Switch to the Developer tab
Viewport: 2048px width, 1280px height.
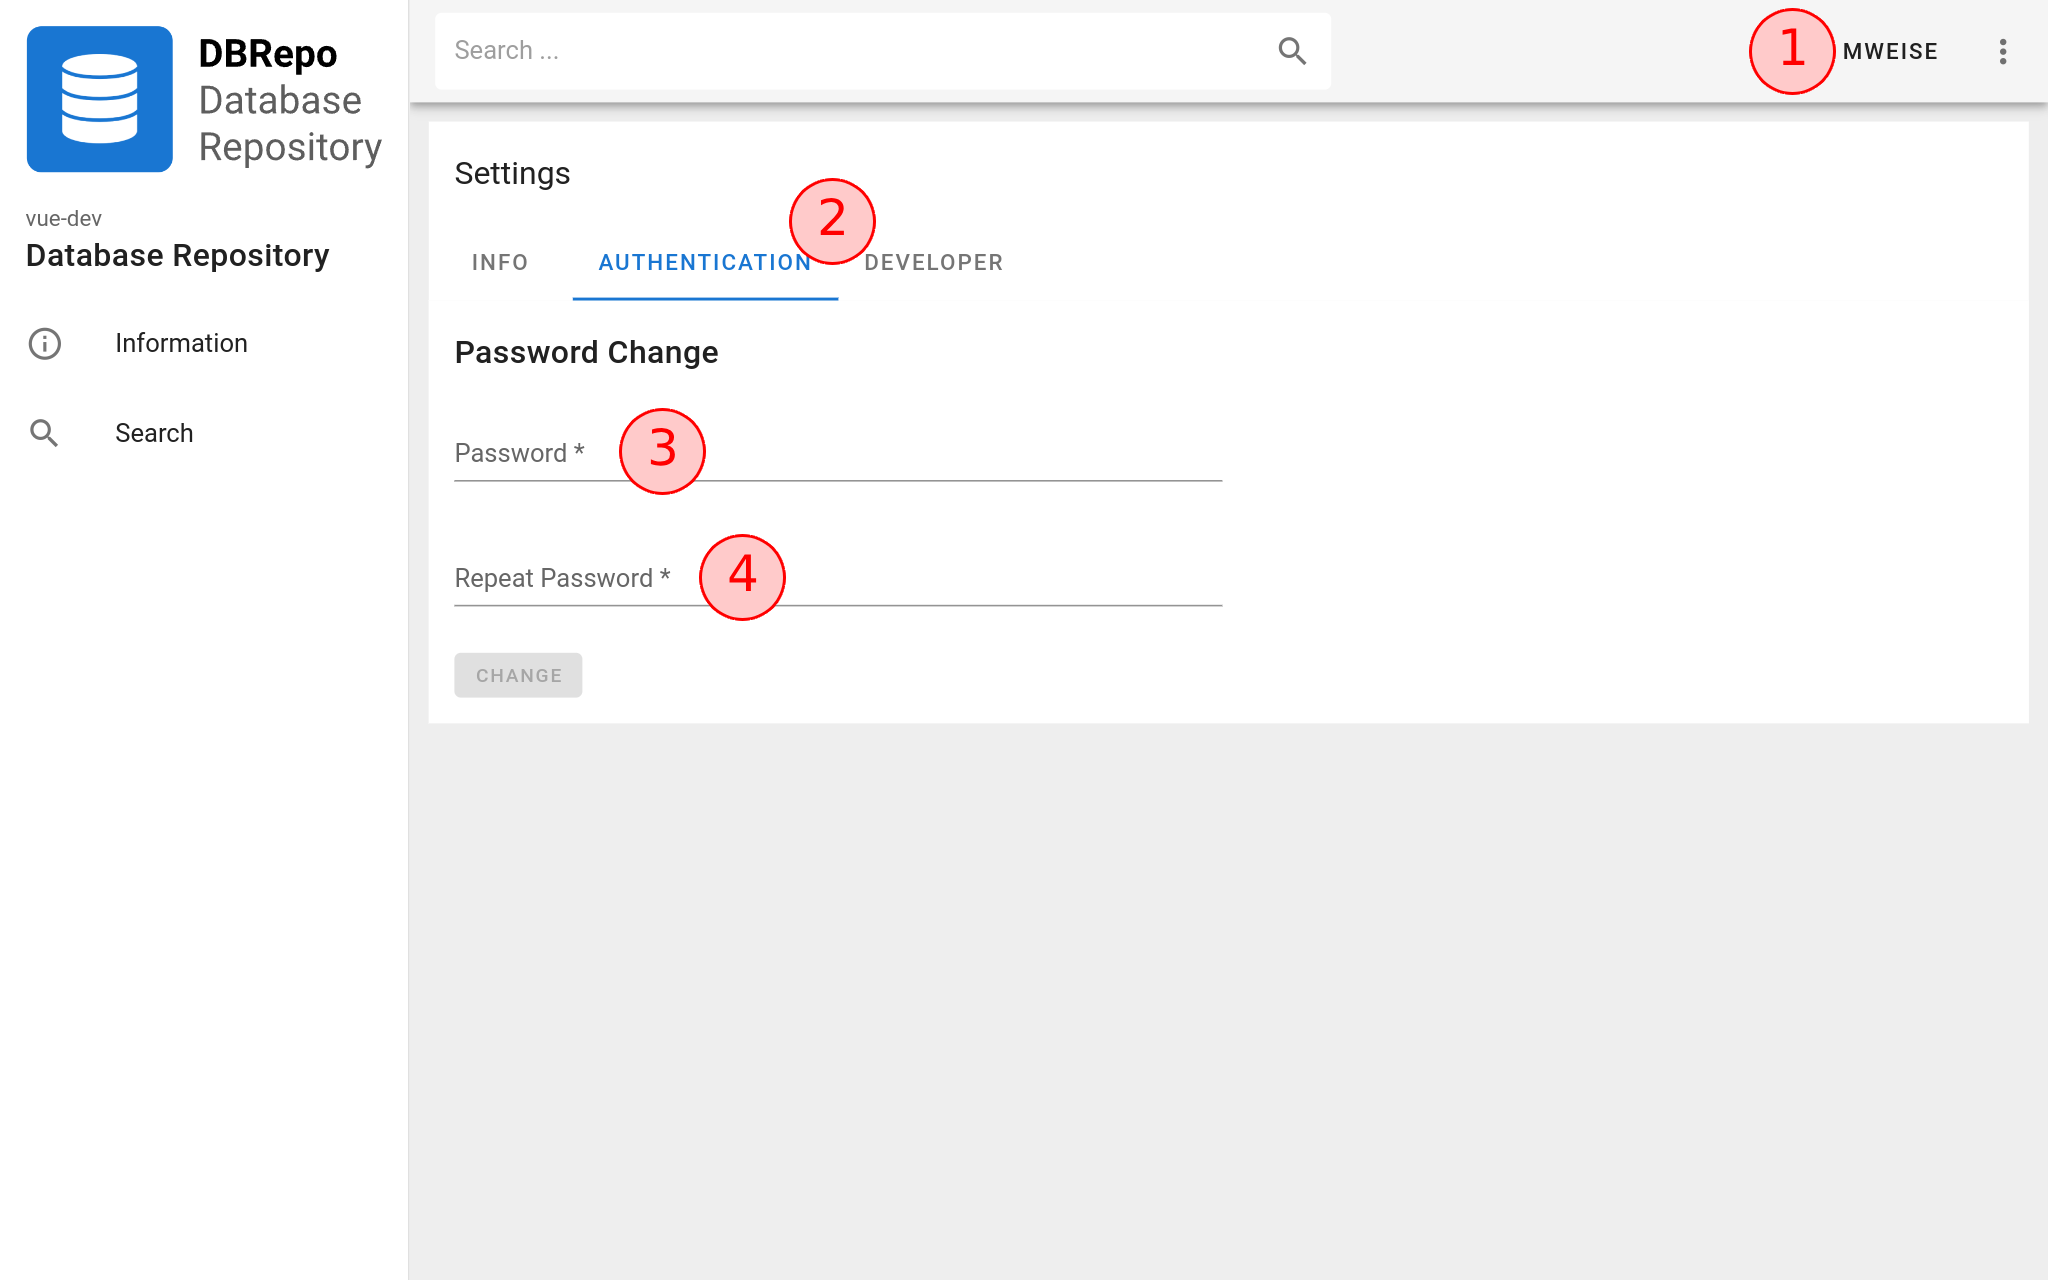933,262
